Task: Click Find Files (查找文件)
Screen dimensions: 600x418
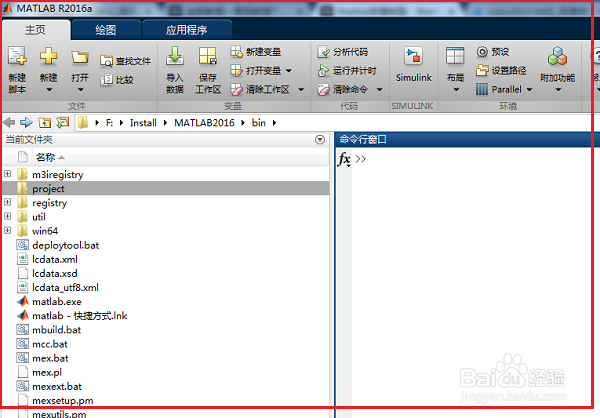Action: point(126,61)
